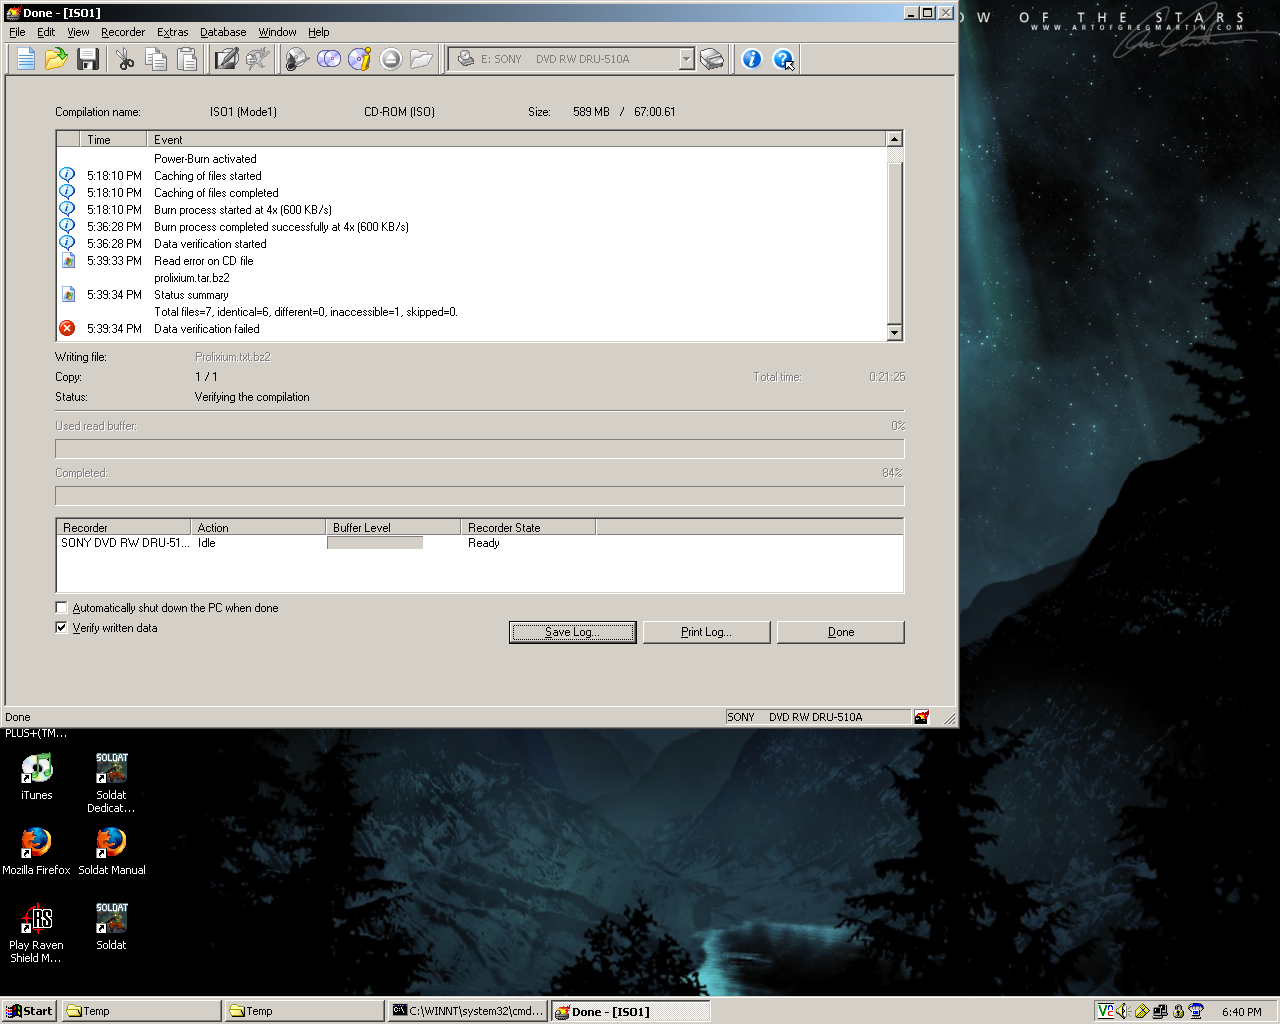Click the Save floppy disk icon
The height and width of the screenshot is (1024, 1280).
coord(88,59)
